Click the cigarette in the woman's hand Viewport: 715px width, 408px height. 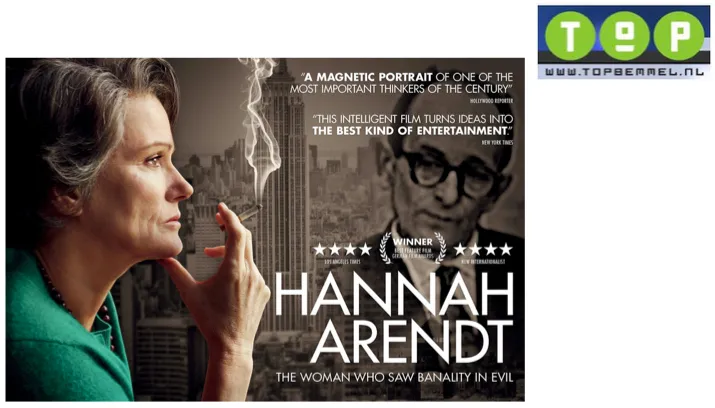tap(250, 213)
